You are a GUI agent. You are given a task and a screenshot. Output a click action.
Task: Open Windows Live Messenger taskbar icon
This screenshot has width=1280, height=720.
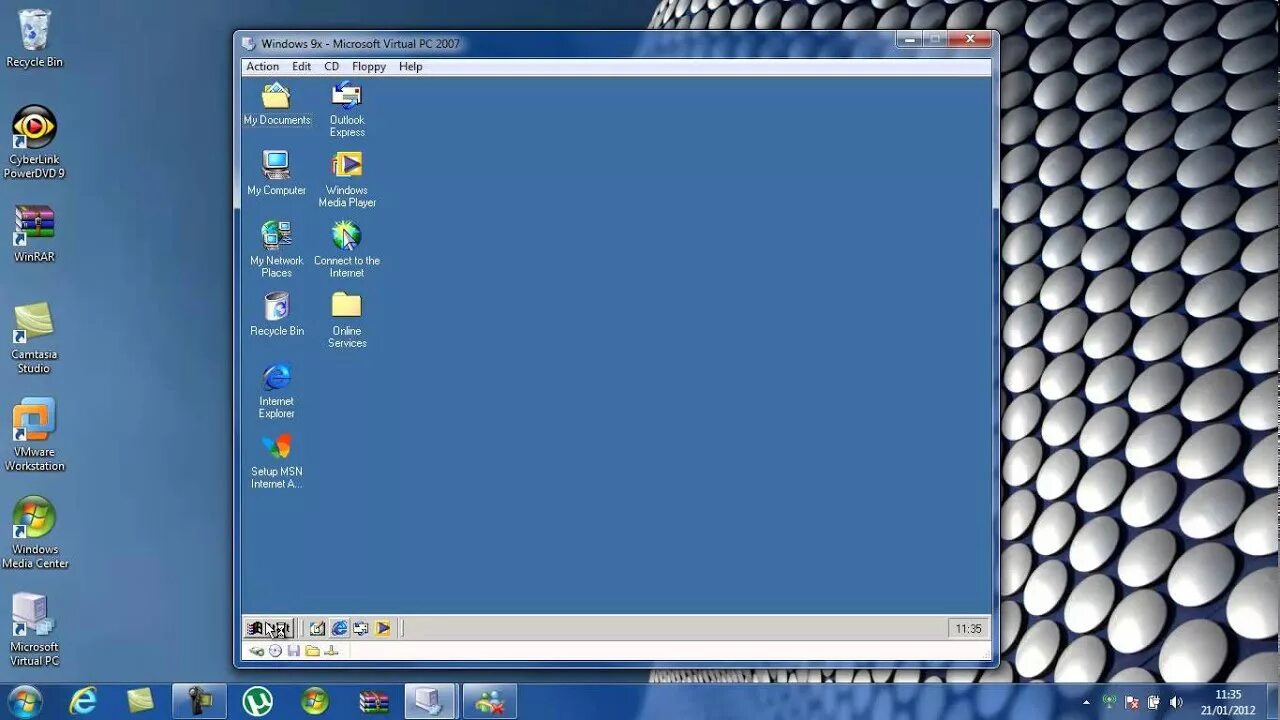pos(490,701)
